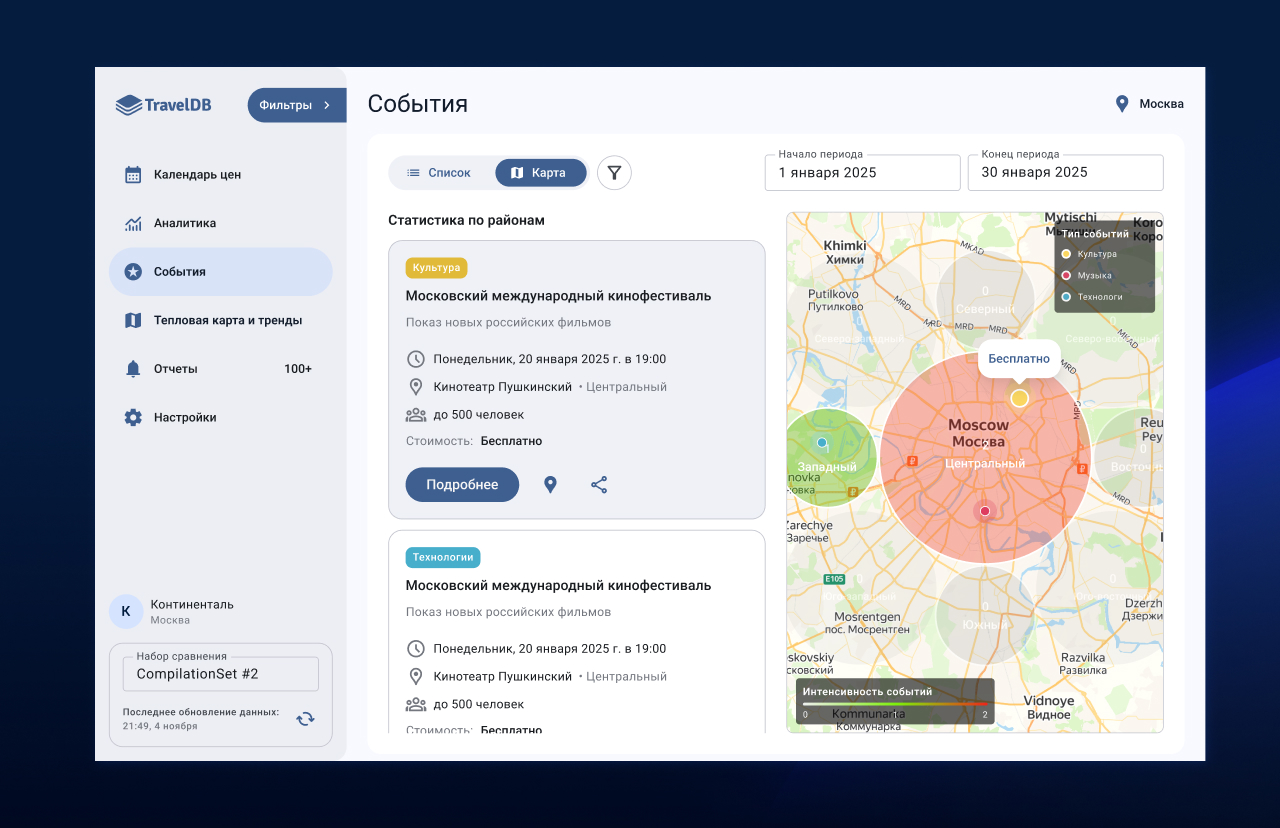This screenshot has height=828, width=1280.
Task: Click the yellow Культура marker on map
Action: point(1019,398)
